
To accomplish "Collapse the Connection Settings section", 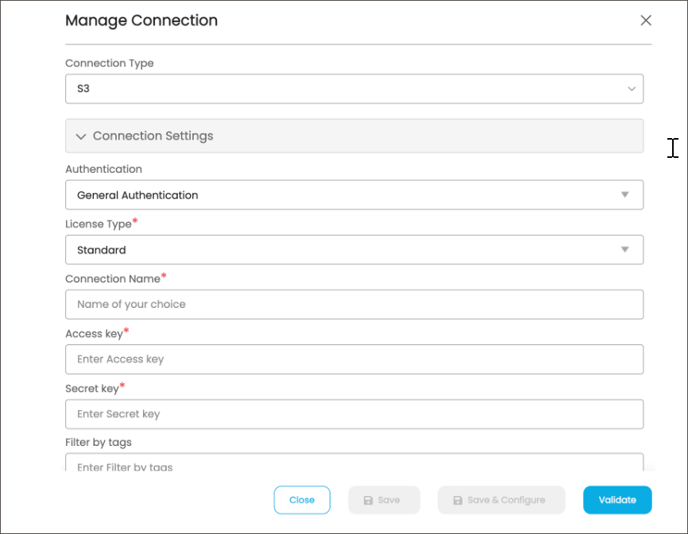I will pyautogui.click(x=354, y=136).
